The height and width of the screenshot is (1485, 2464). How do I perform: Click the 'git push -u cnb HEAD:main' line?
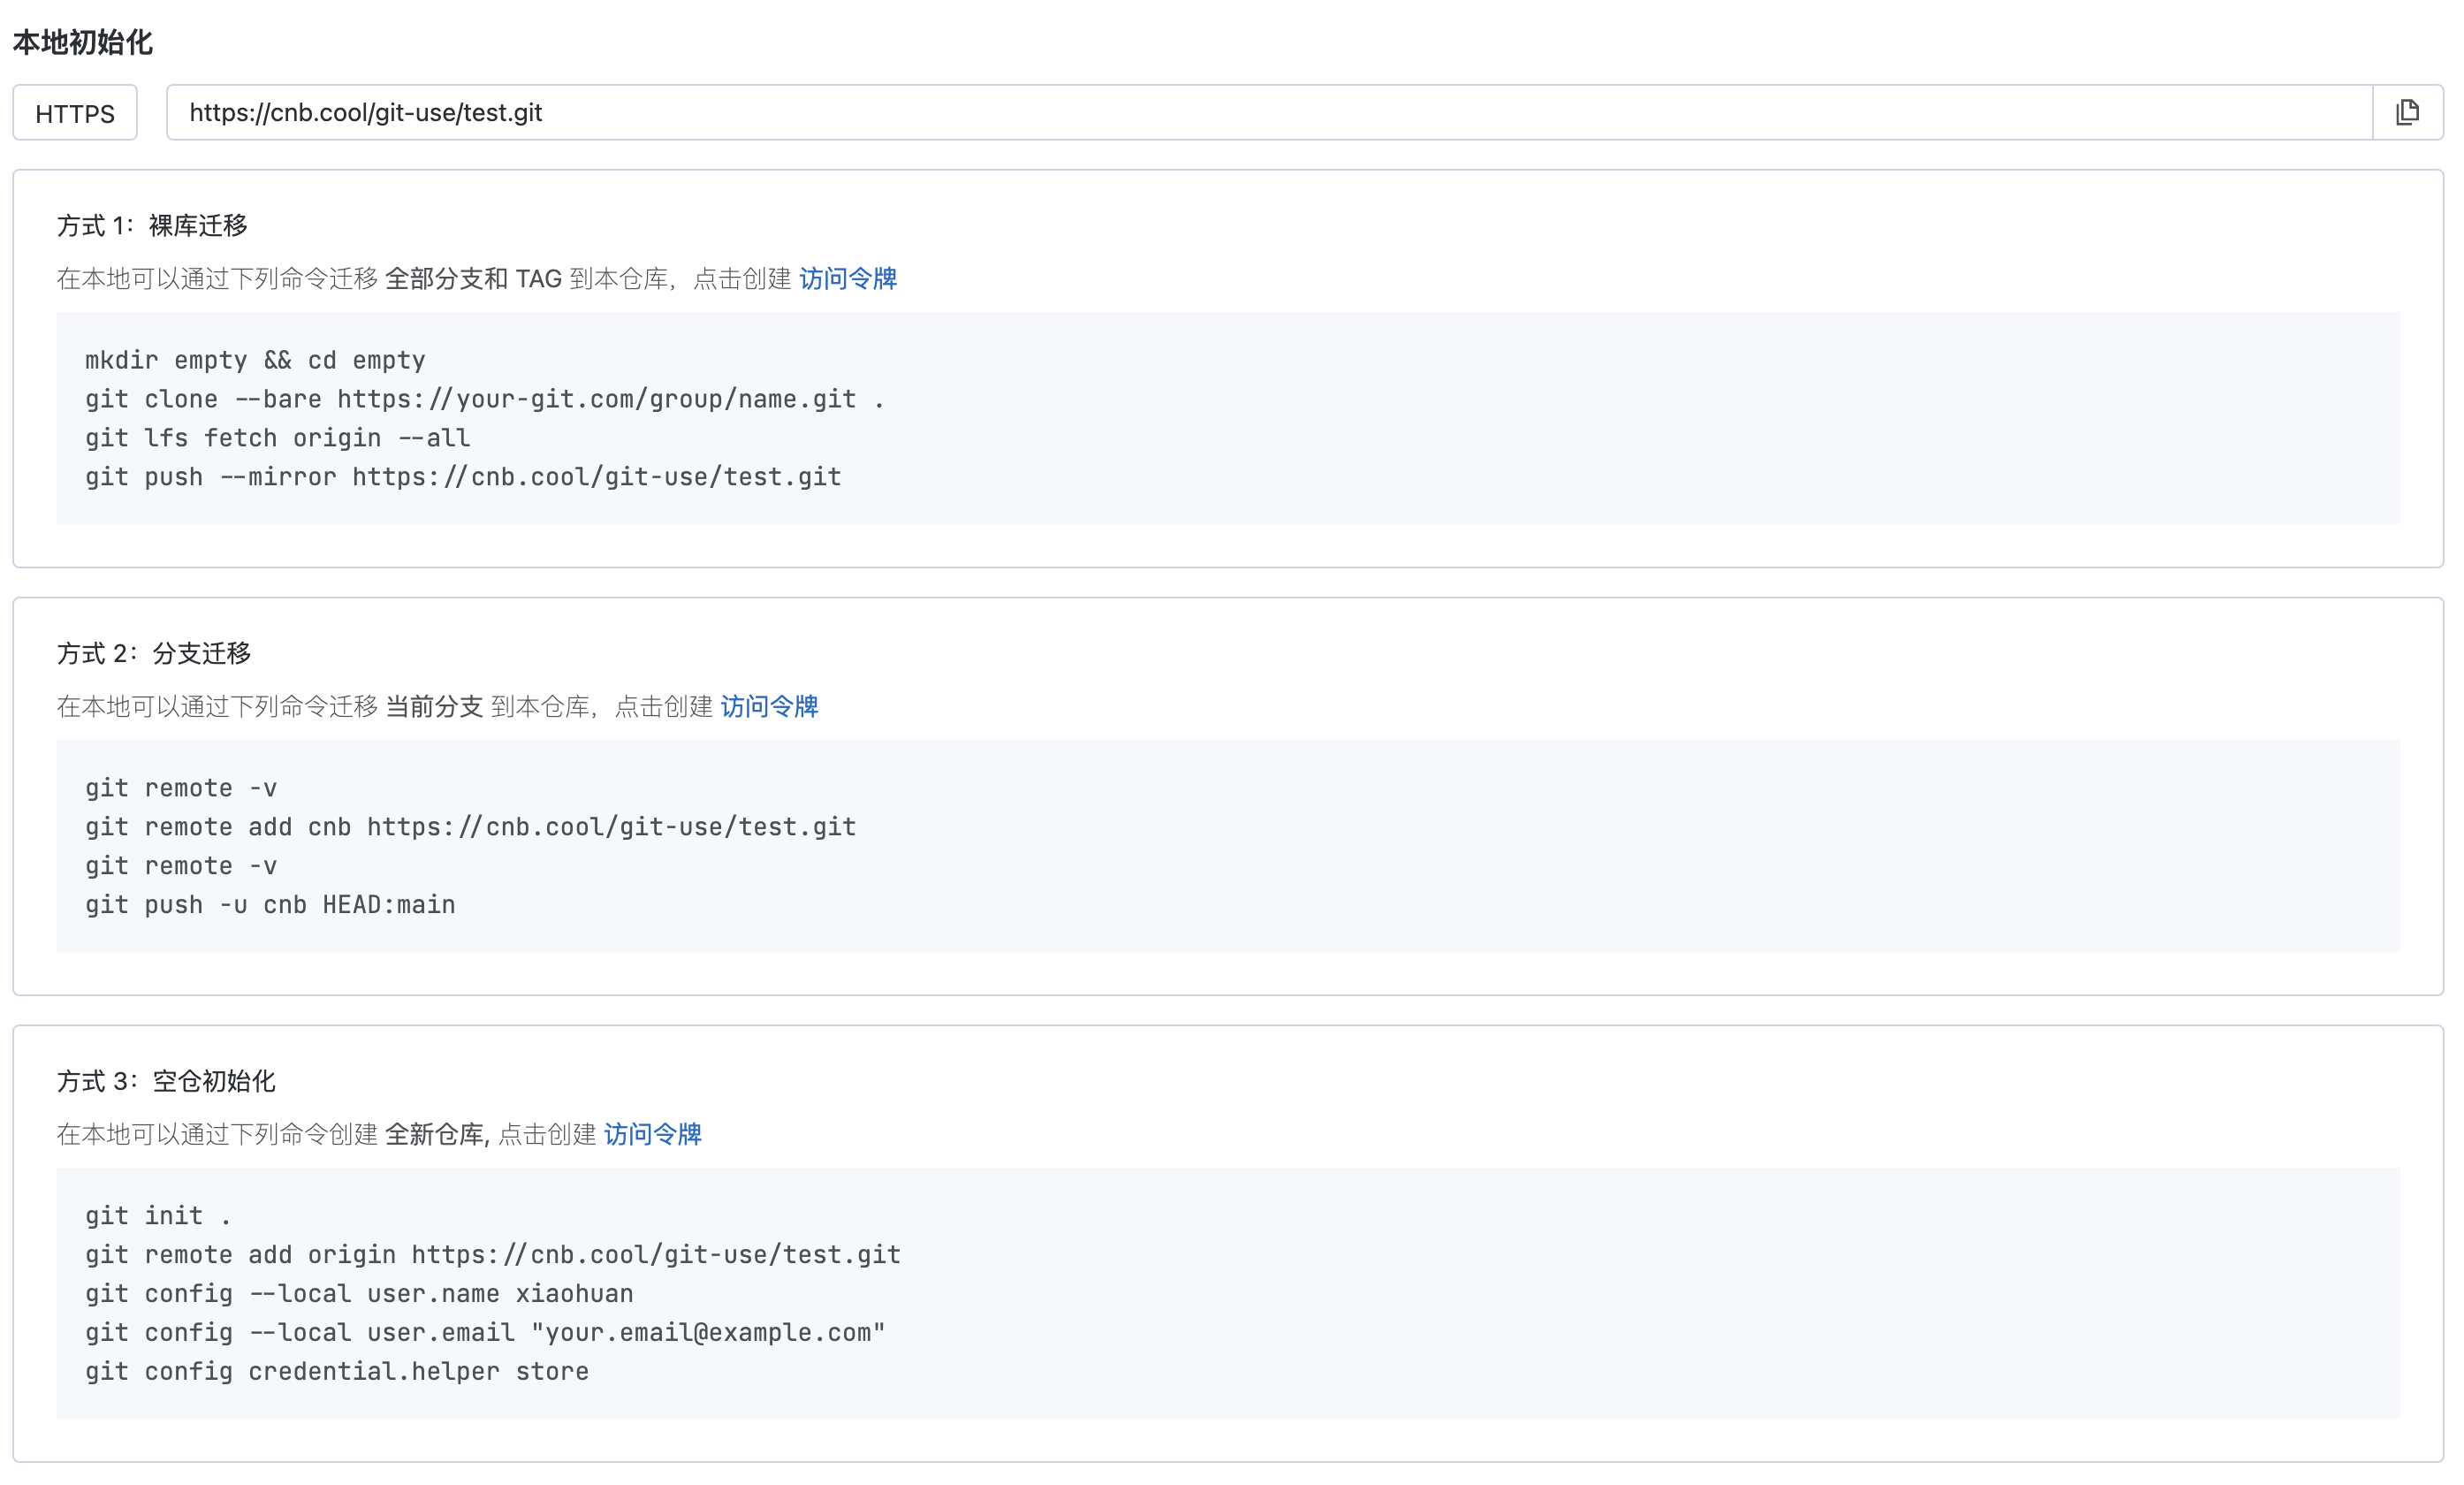click(270, 905)
